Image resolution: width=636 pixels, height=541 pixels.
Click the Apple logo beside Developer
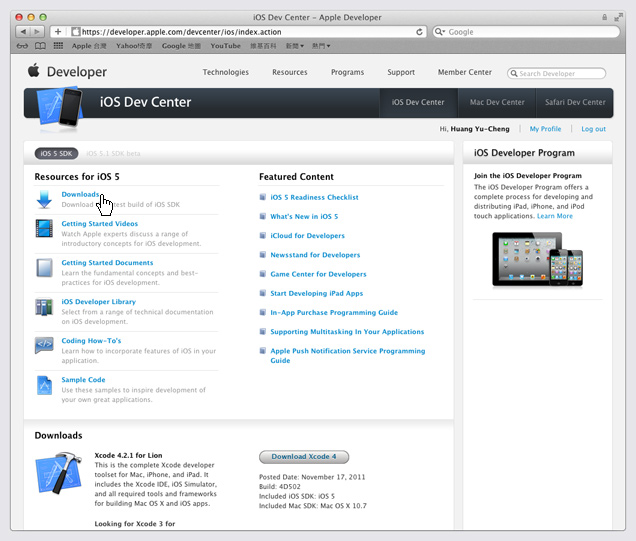click(x=34, y=70)
